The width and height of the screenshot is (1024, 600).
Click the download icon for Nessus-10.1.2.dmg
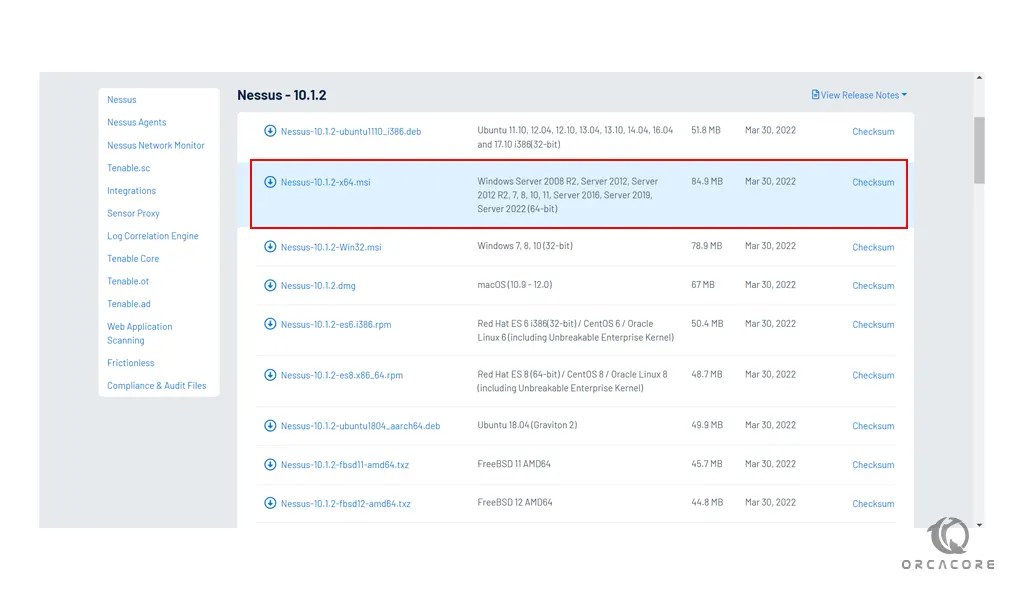[x=270, y=284]
